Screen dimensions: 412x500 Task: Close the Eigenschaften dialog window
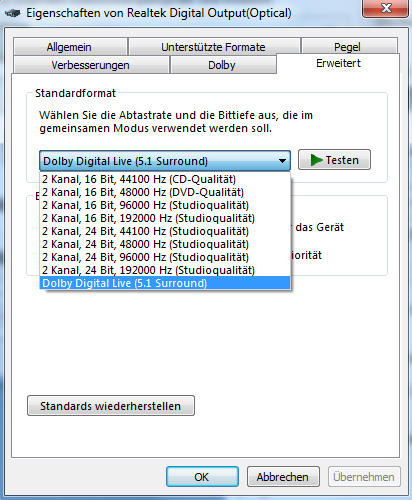click(x=385, y=8)
